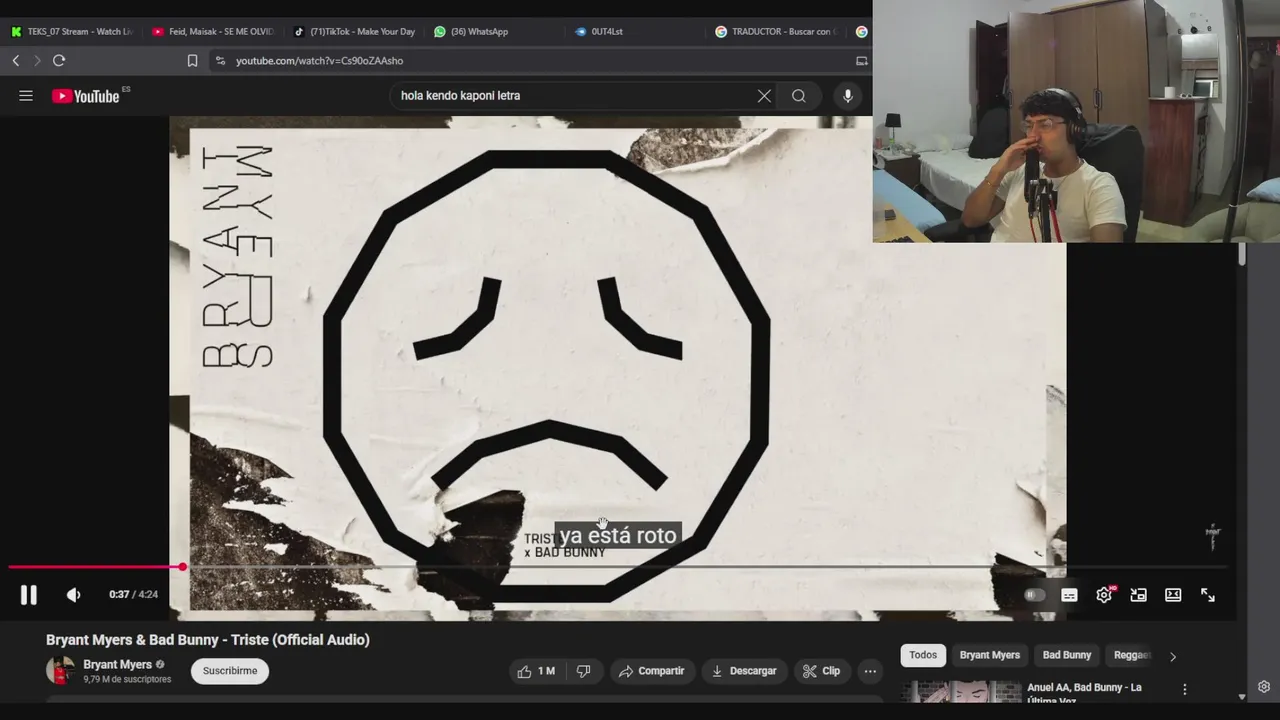The height and width of the screenshot is (720, 1280).
Task: Create a Clip with scissors button
Action: (820, 671)
